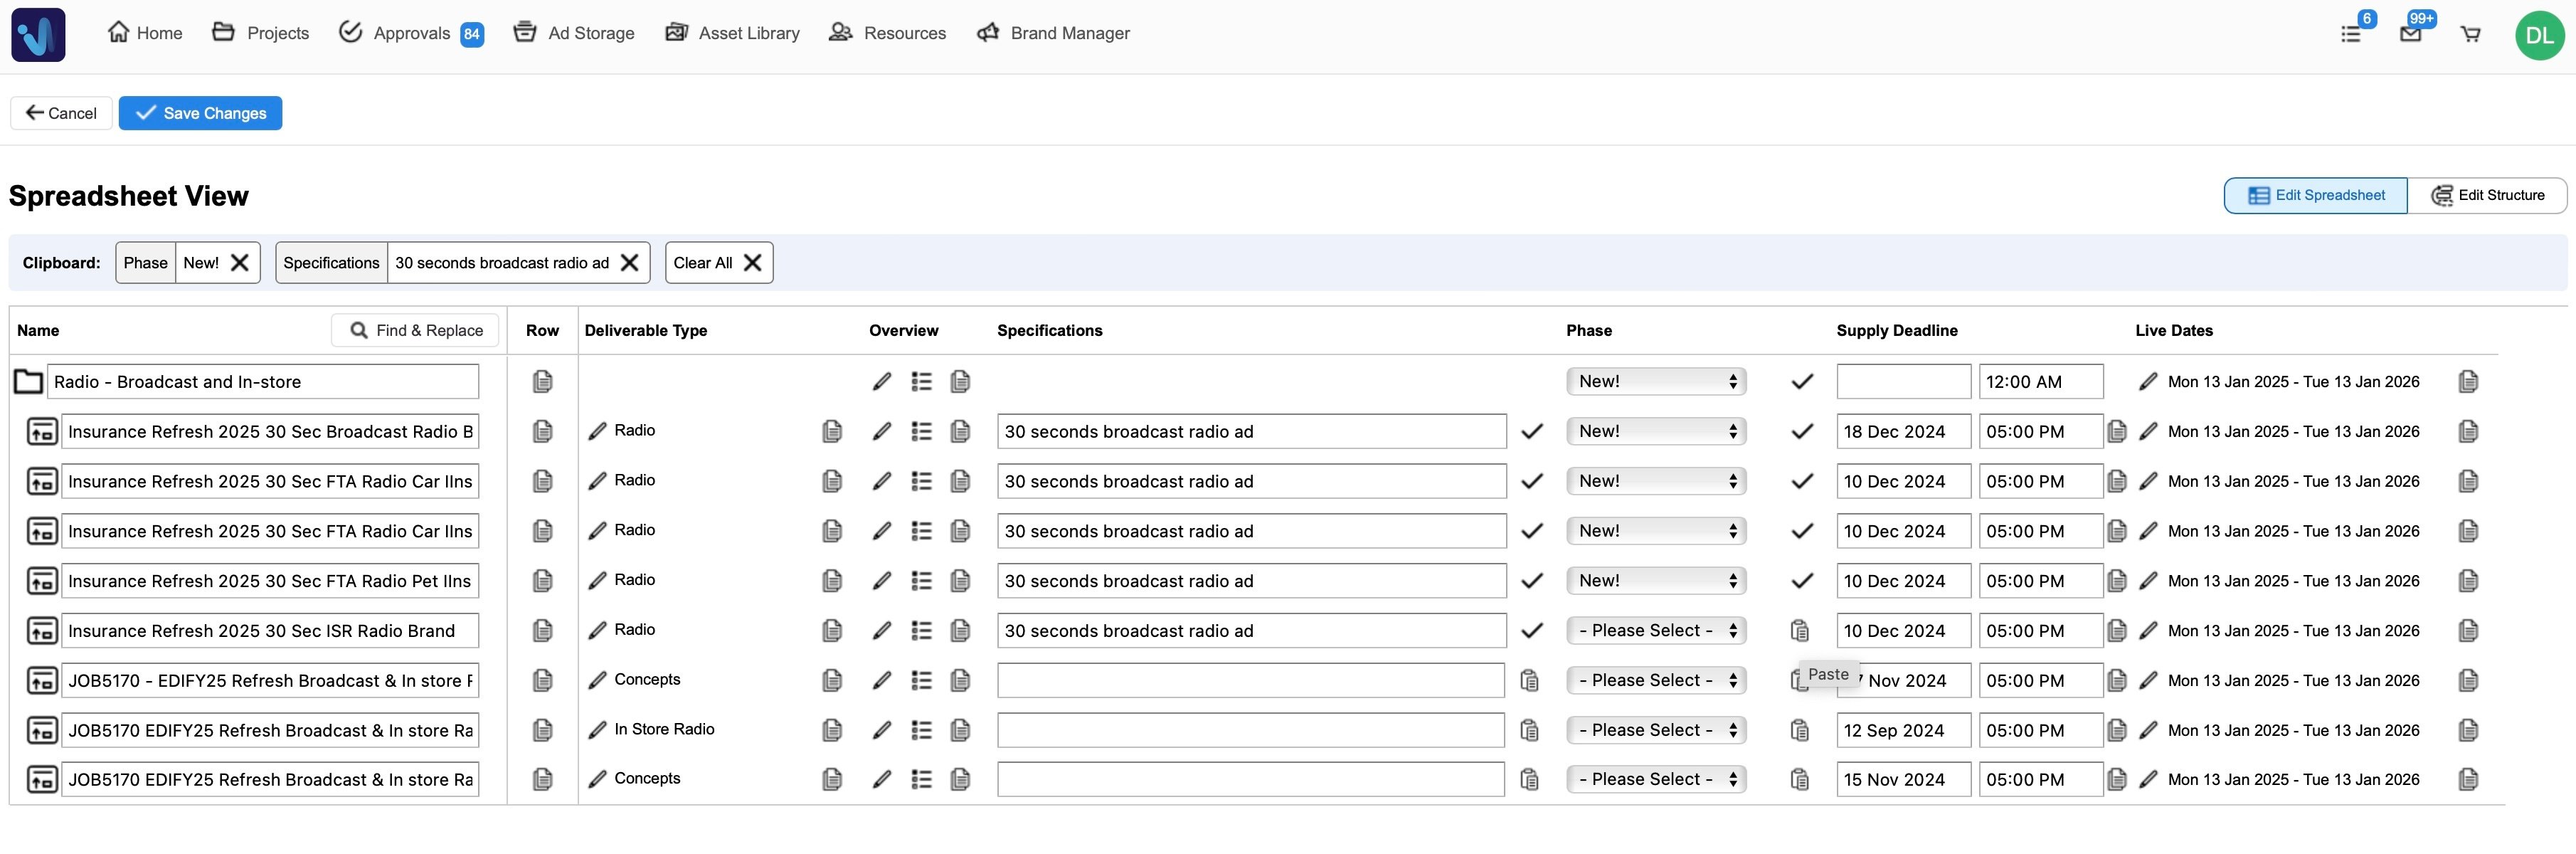Open the task list icon with badge 6

point(2351,34)
